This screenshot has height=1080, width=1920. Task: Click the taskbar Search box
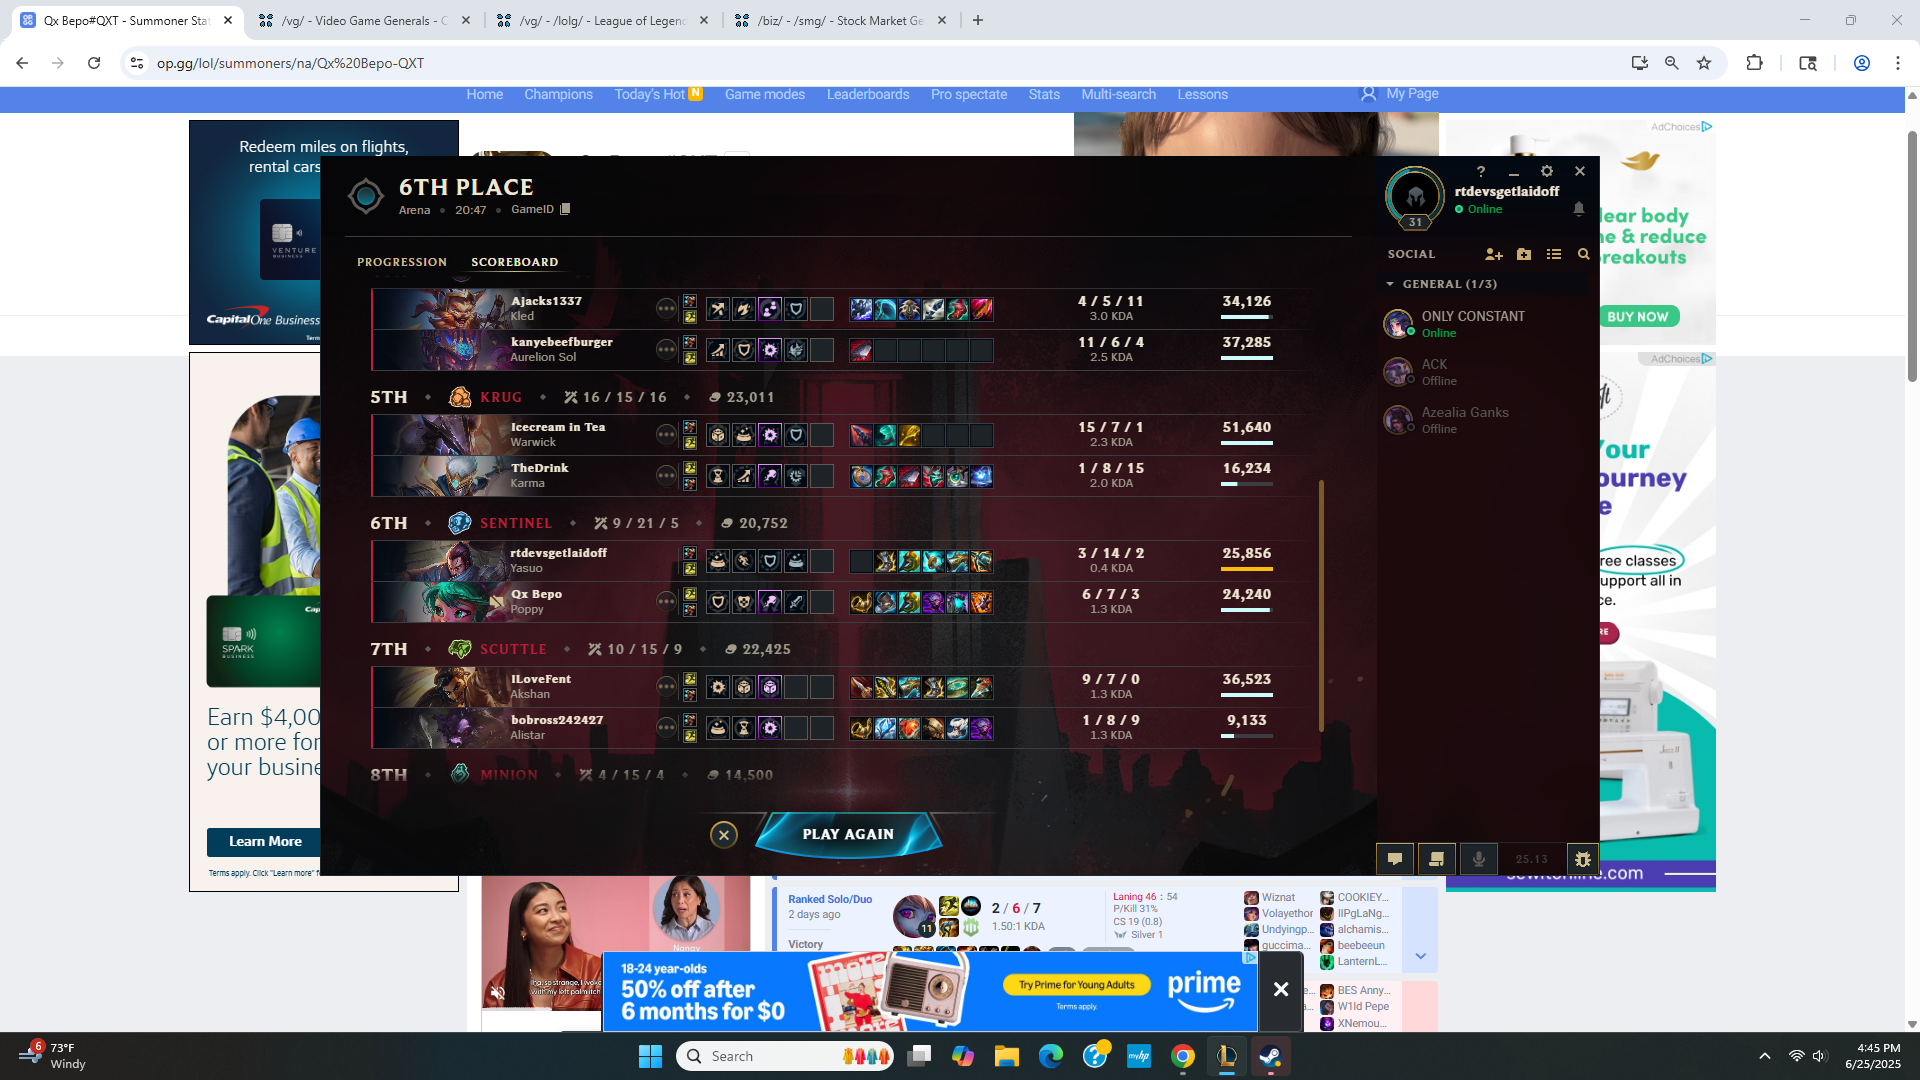(x=785, y=1056)
